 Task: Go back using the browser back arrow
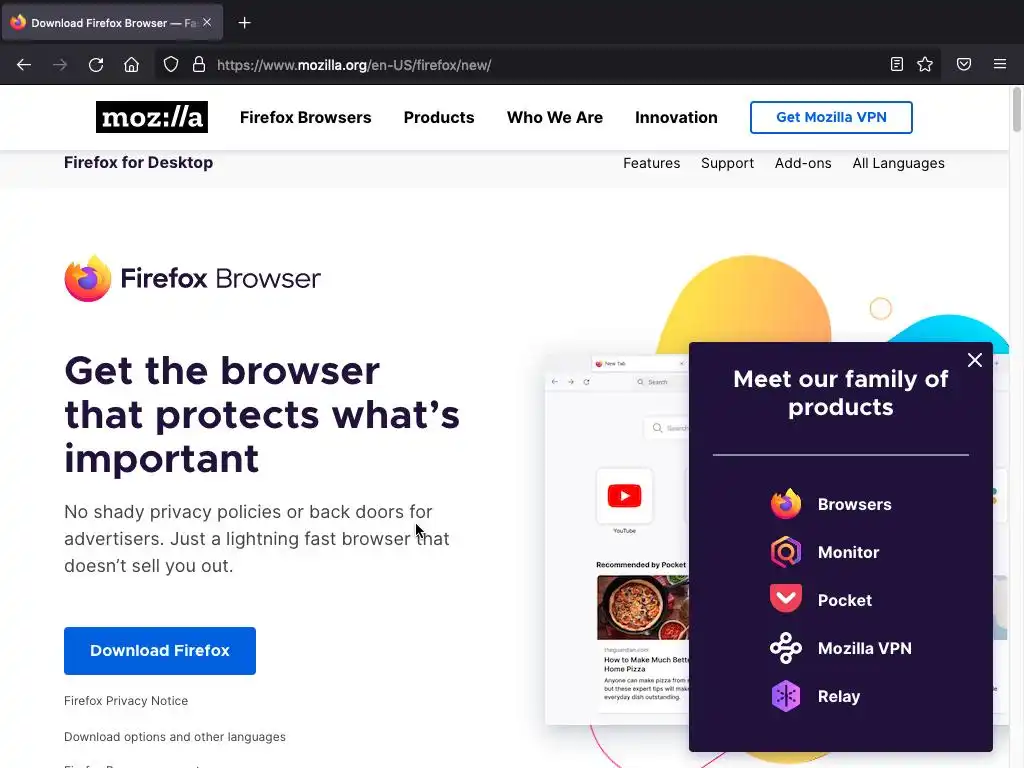(24, 65)
